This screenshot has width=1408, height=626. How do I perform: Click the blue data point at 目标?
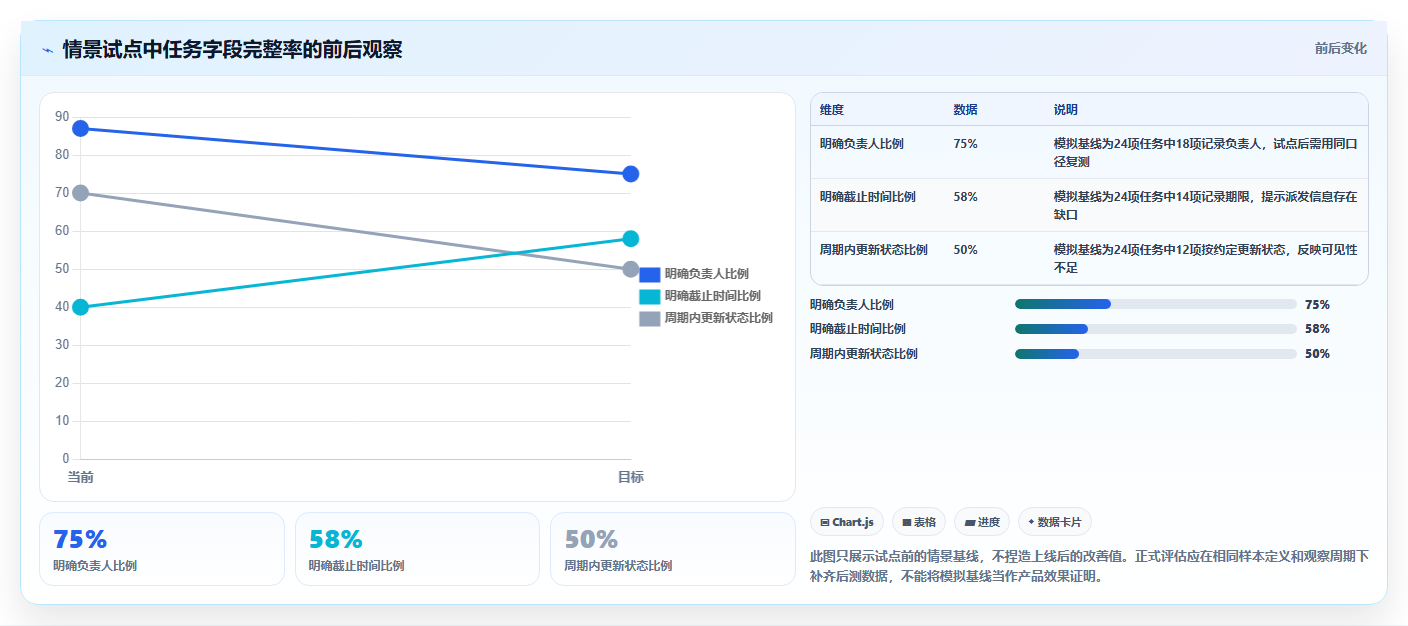[x=630, y=174]
